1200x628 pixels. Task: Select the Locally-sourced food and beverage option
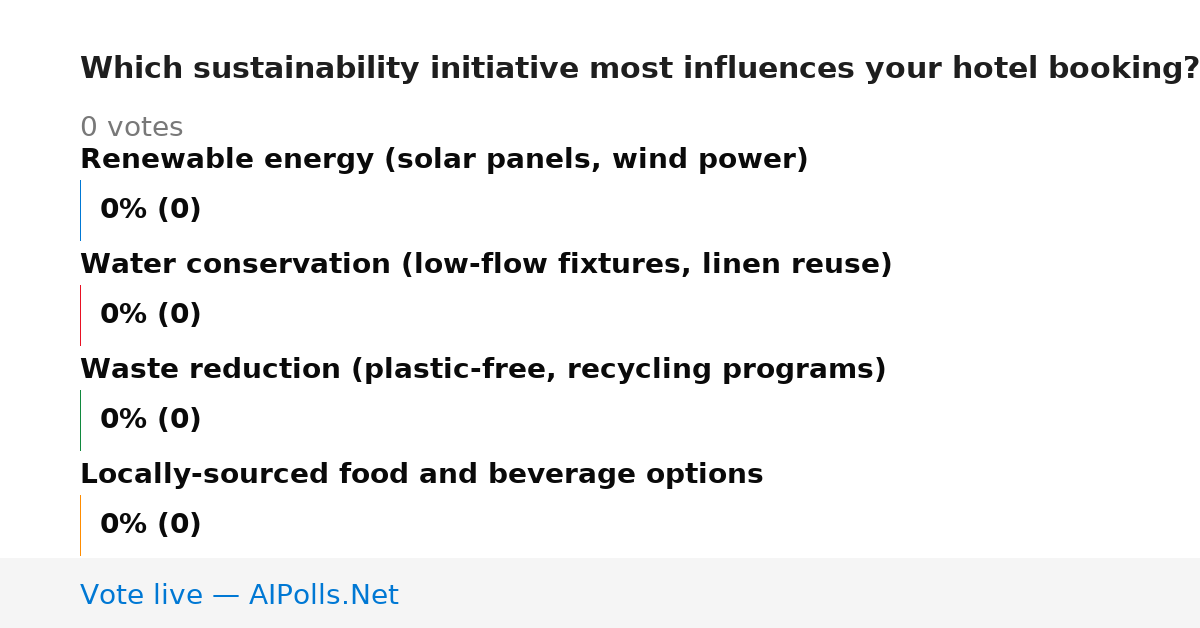tap(421, 475)
